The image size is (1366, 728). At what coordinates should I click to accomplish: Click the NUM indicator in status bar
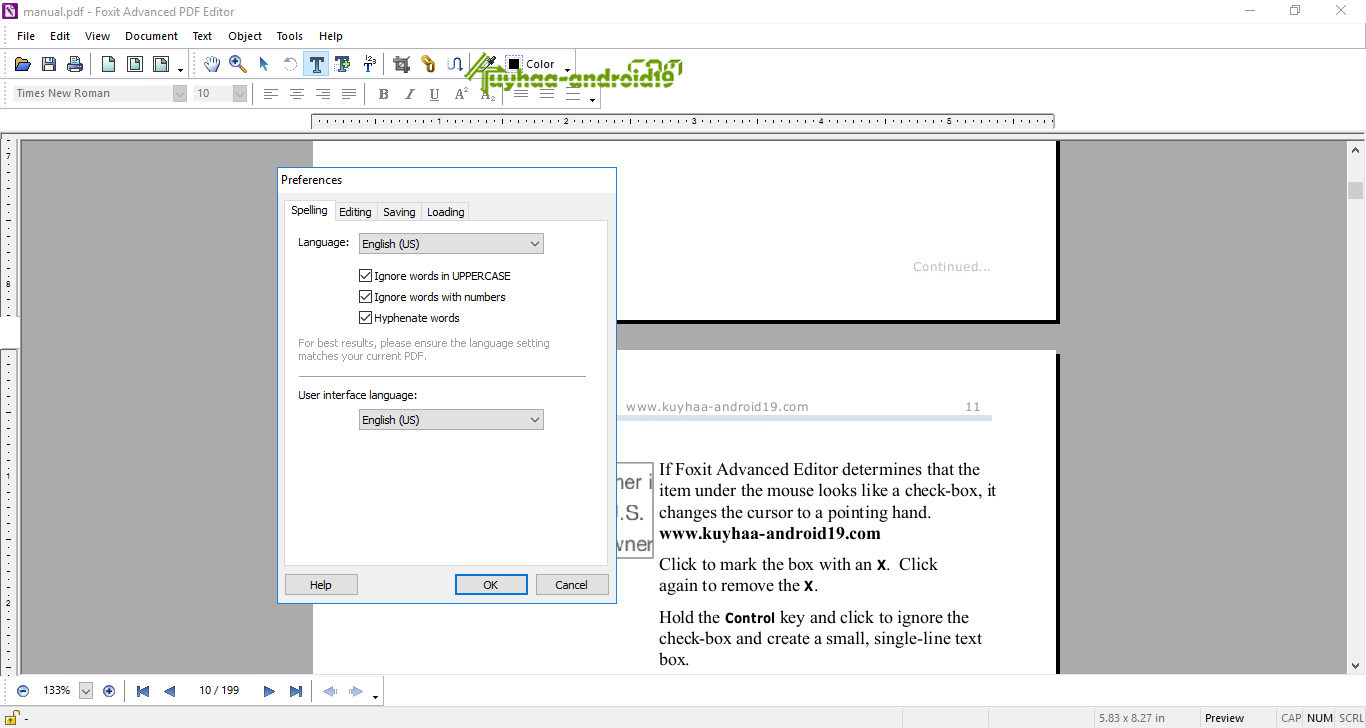tap(1320, 718)
